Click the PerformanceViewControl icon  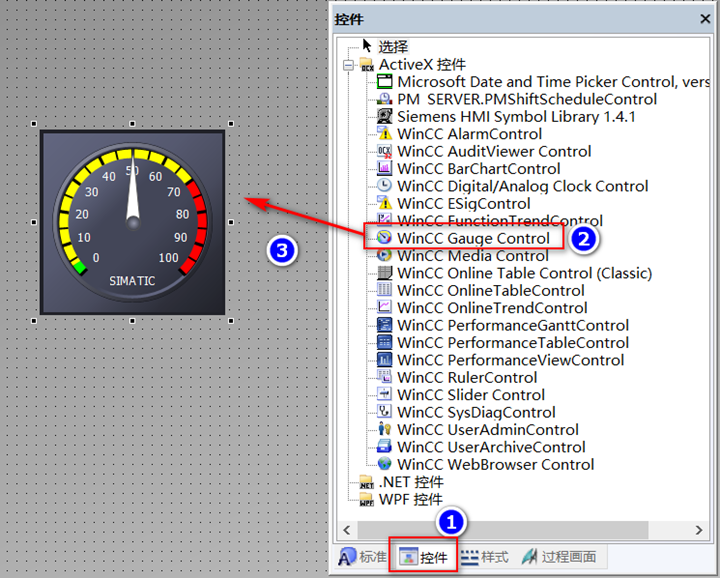pyautogui.click(x=384, y=360)
